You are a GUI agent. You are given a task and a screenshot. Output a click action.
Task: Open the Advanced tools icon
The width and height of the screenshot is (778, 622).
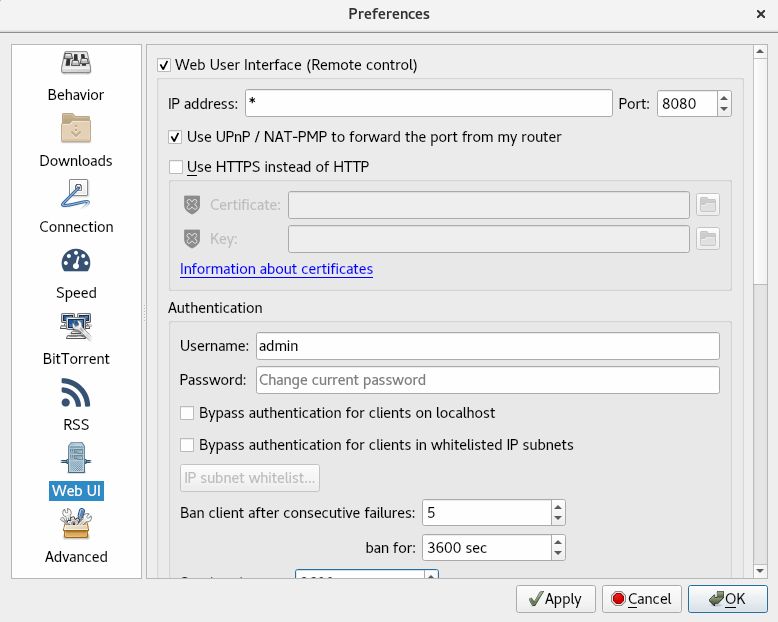[76, 524]
